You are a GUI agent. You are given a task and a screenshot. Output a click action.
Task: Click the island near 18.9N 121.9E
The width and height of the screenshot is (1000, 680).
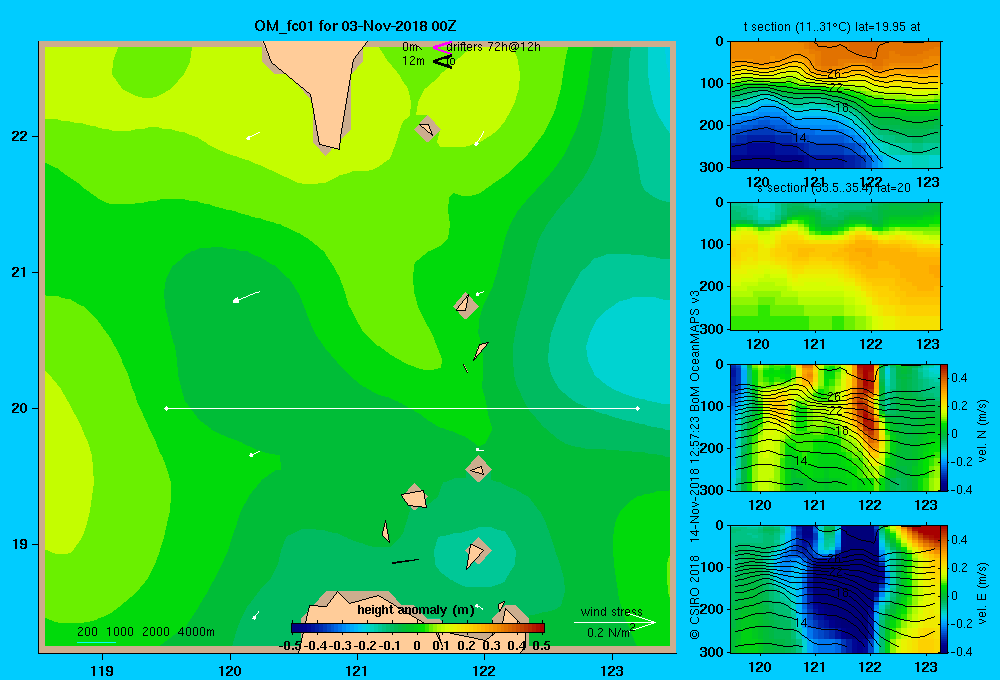click(477, 552)
